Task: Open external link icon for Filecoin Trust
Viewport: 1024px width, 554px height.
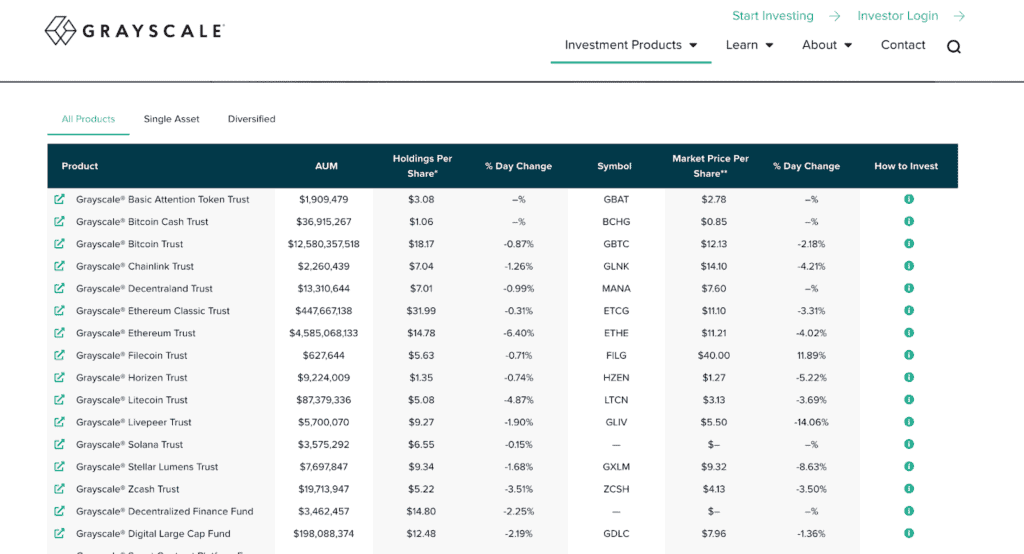Action: point(59,355)
